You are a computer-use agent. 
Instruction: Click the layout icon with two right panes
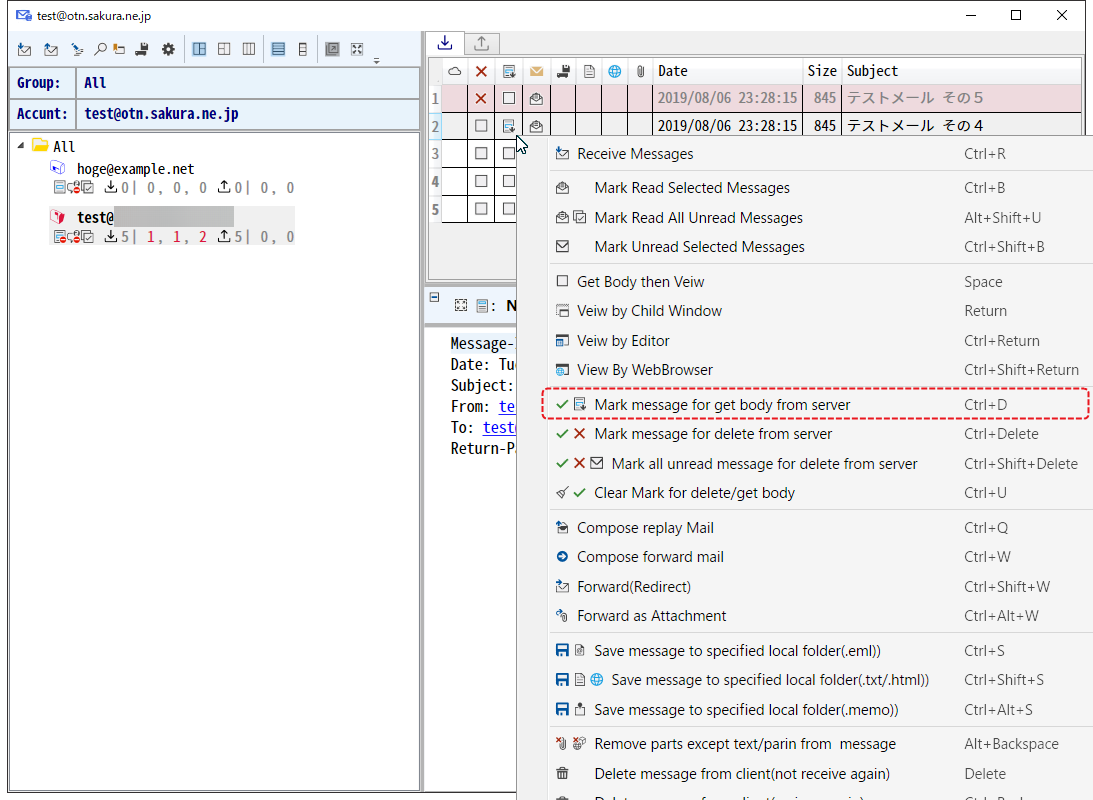pos(224,49)
